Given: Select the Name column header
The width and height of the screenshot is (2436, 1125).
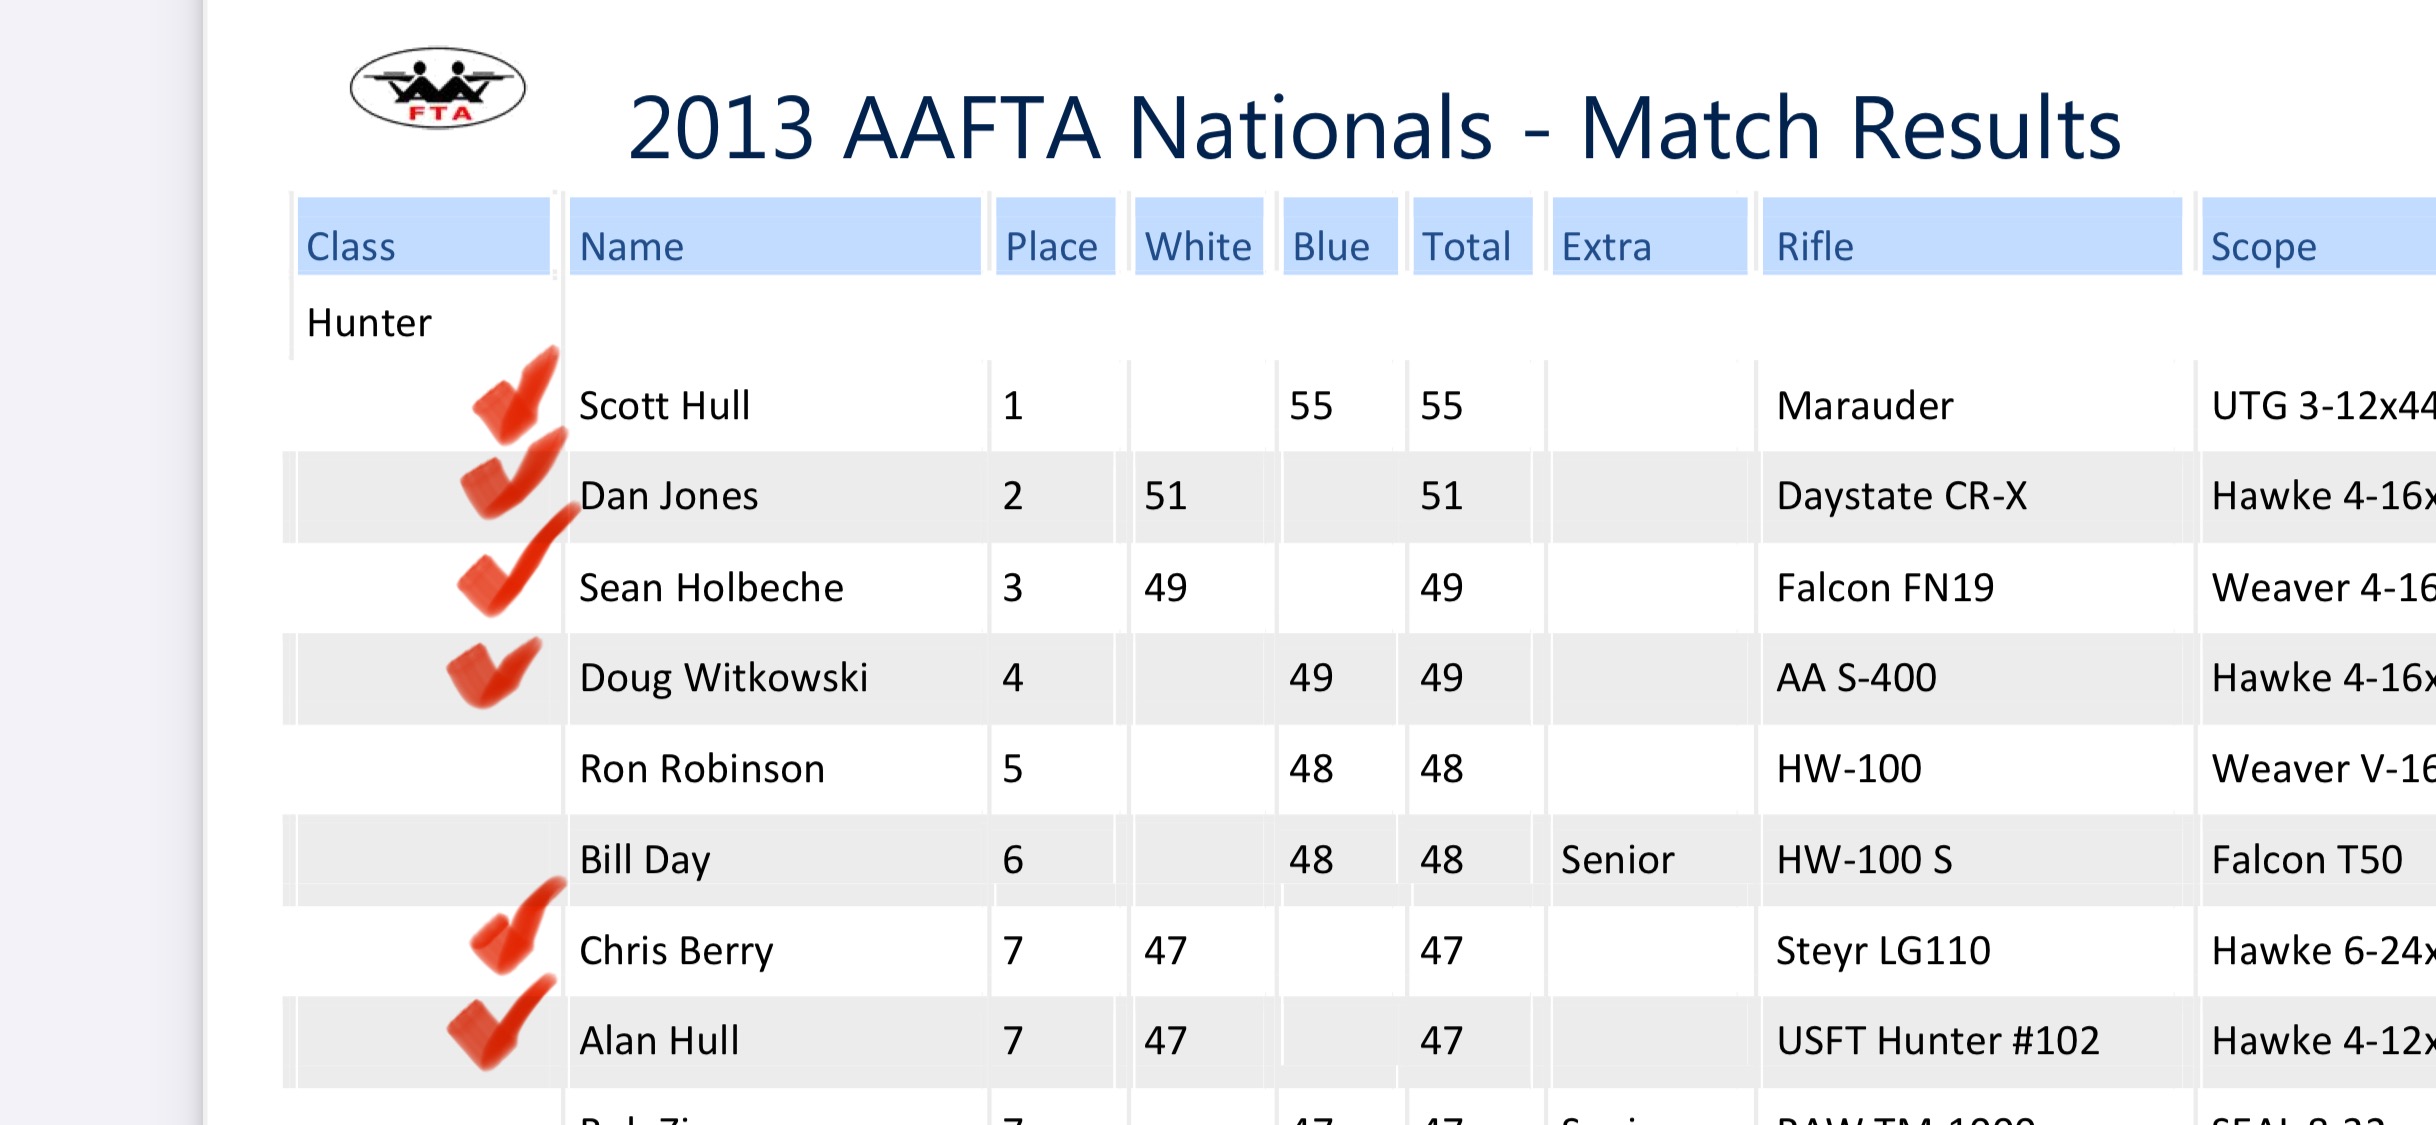Looking at the screenshot, I should pos(775,236).
